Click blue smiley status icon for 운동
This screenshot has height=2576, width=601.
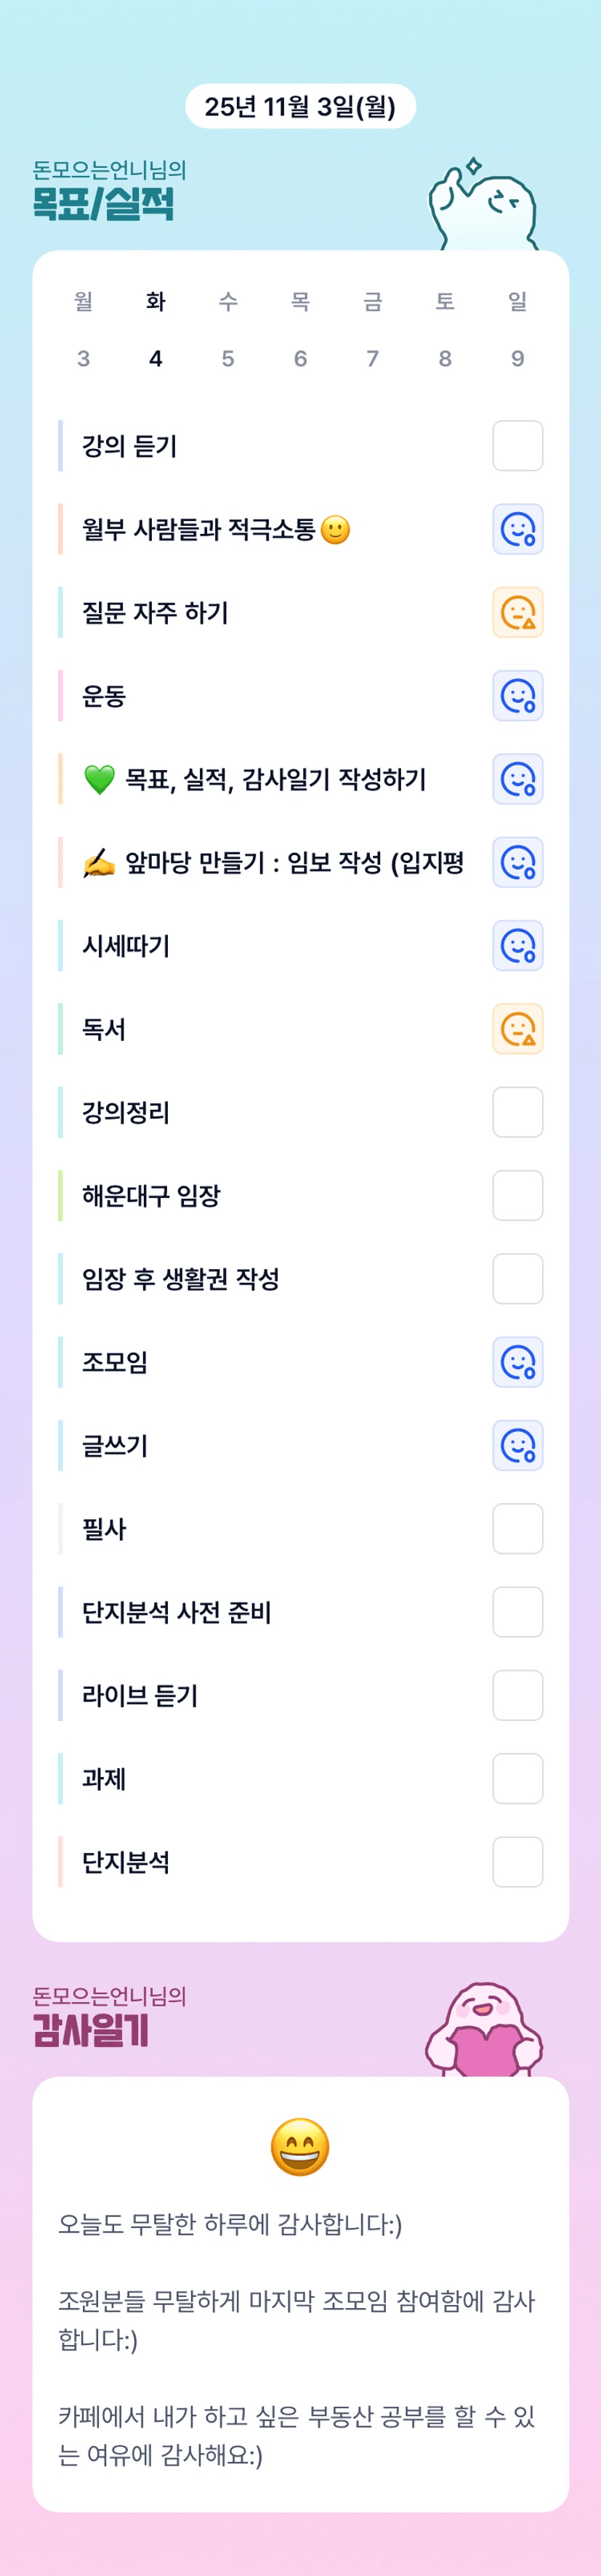pyautogui.click(x=517, y=696)
